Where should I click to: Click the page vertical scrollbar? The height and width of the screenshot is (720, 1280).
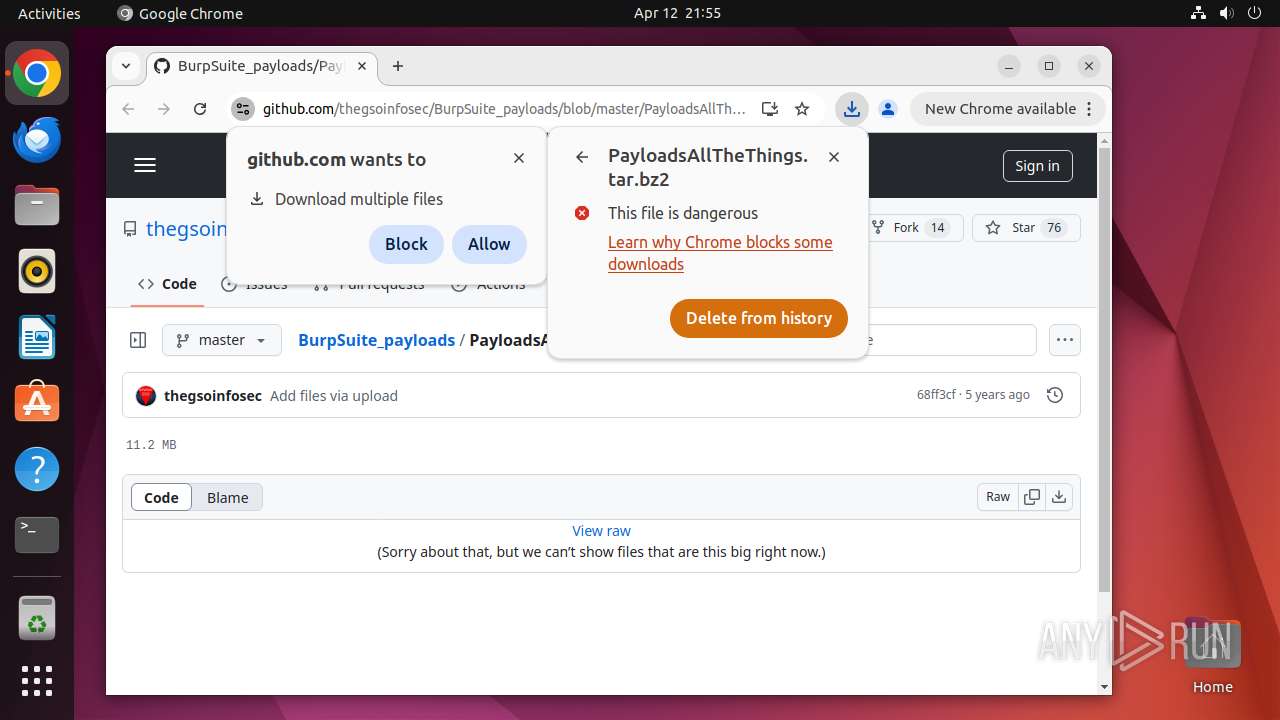click(1104, 370)
